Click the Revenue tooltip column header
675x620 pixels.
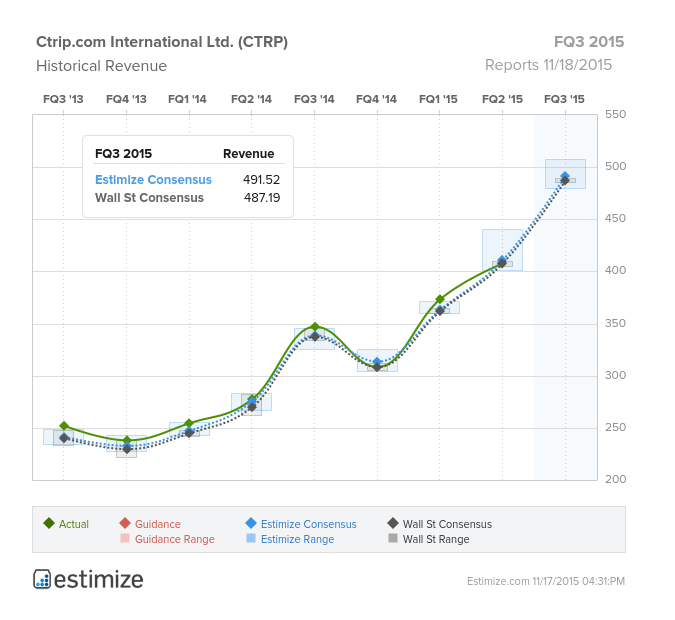(x=248, y=154)
